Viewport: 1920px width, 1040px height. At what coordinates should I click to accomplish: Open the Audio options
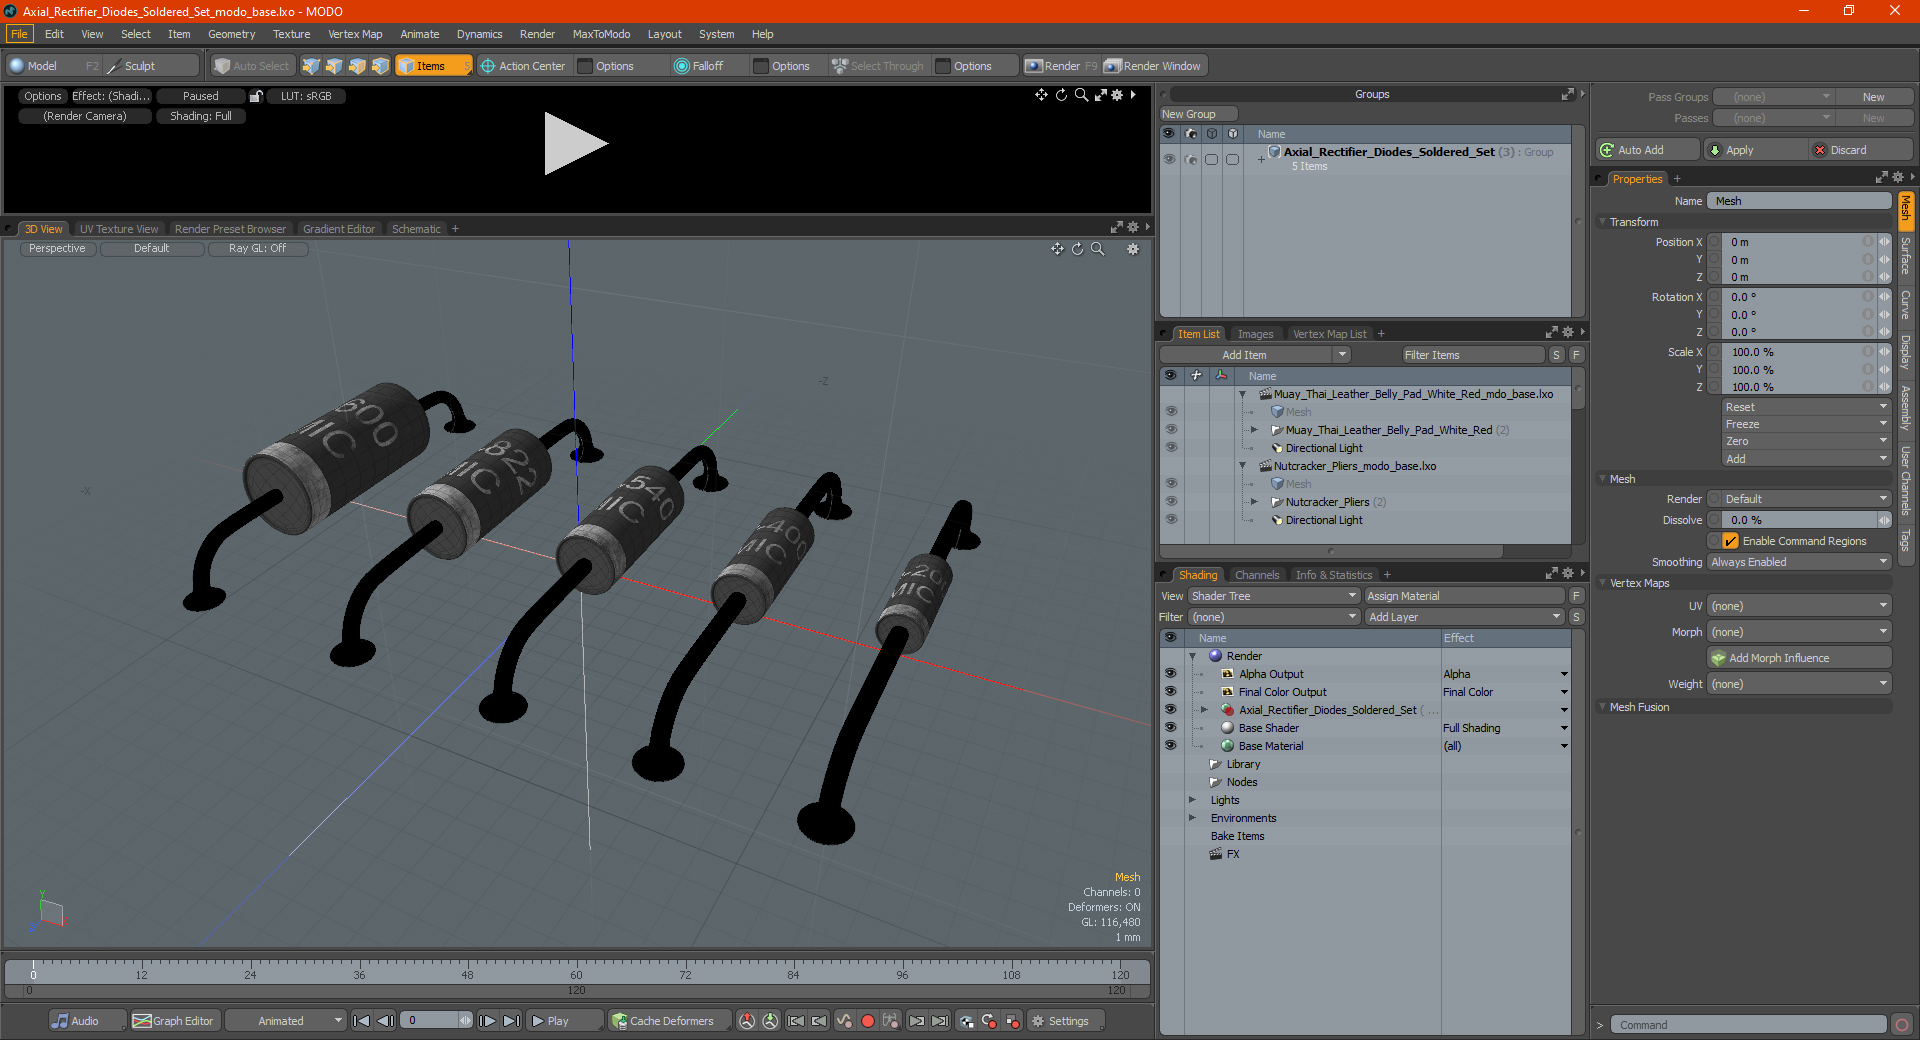[x=86, y=1021]
